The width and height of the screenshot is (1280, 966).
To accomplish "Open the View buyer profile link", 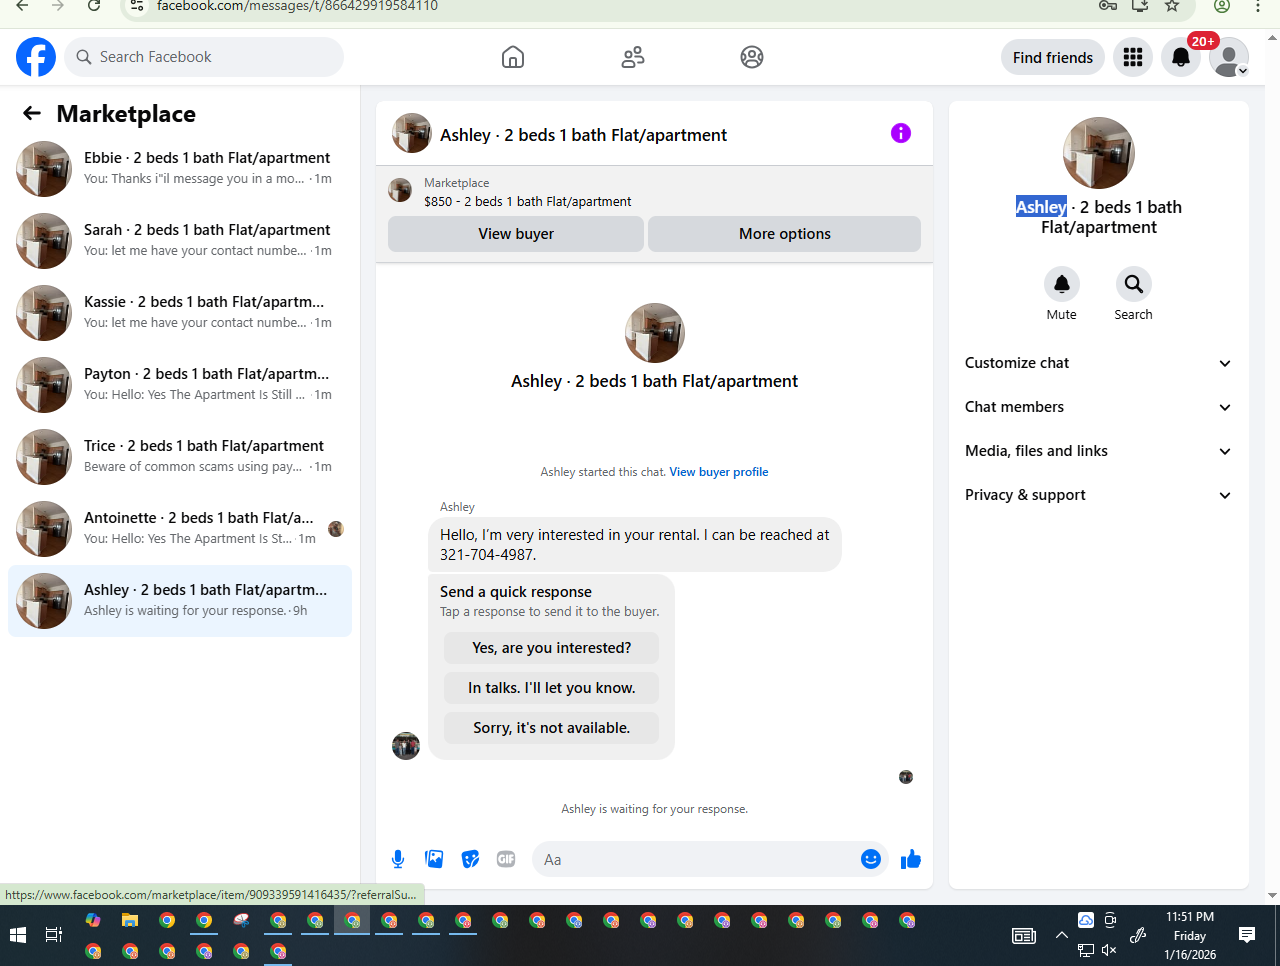I will 719,472.
